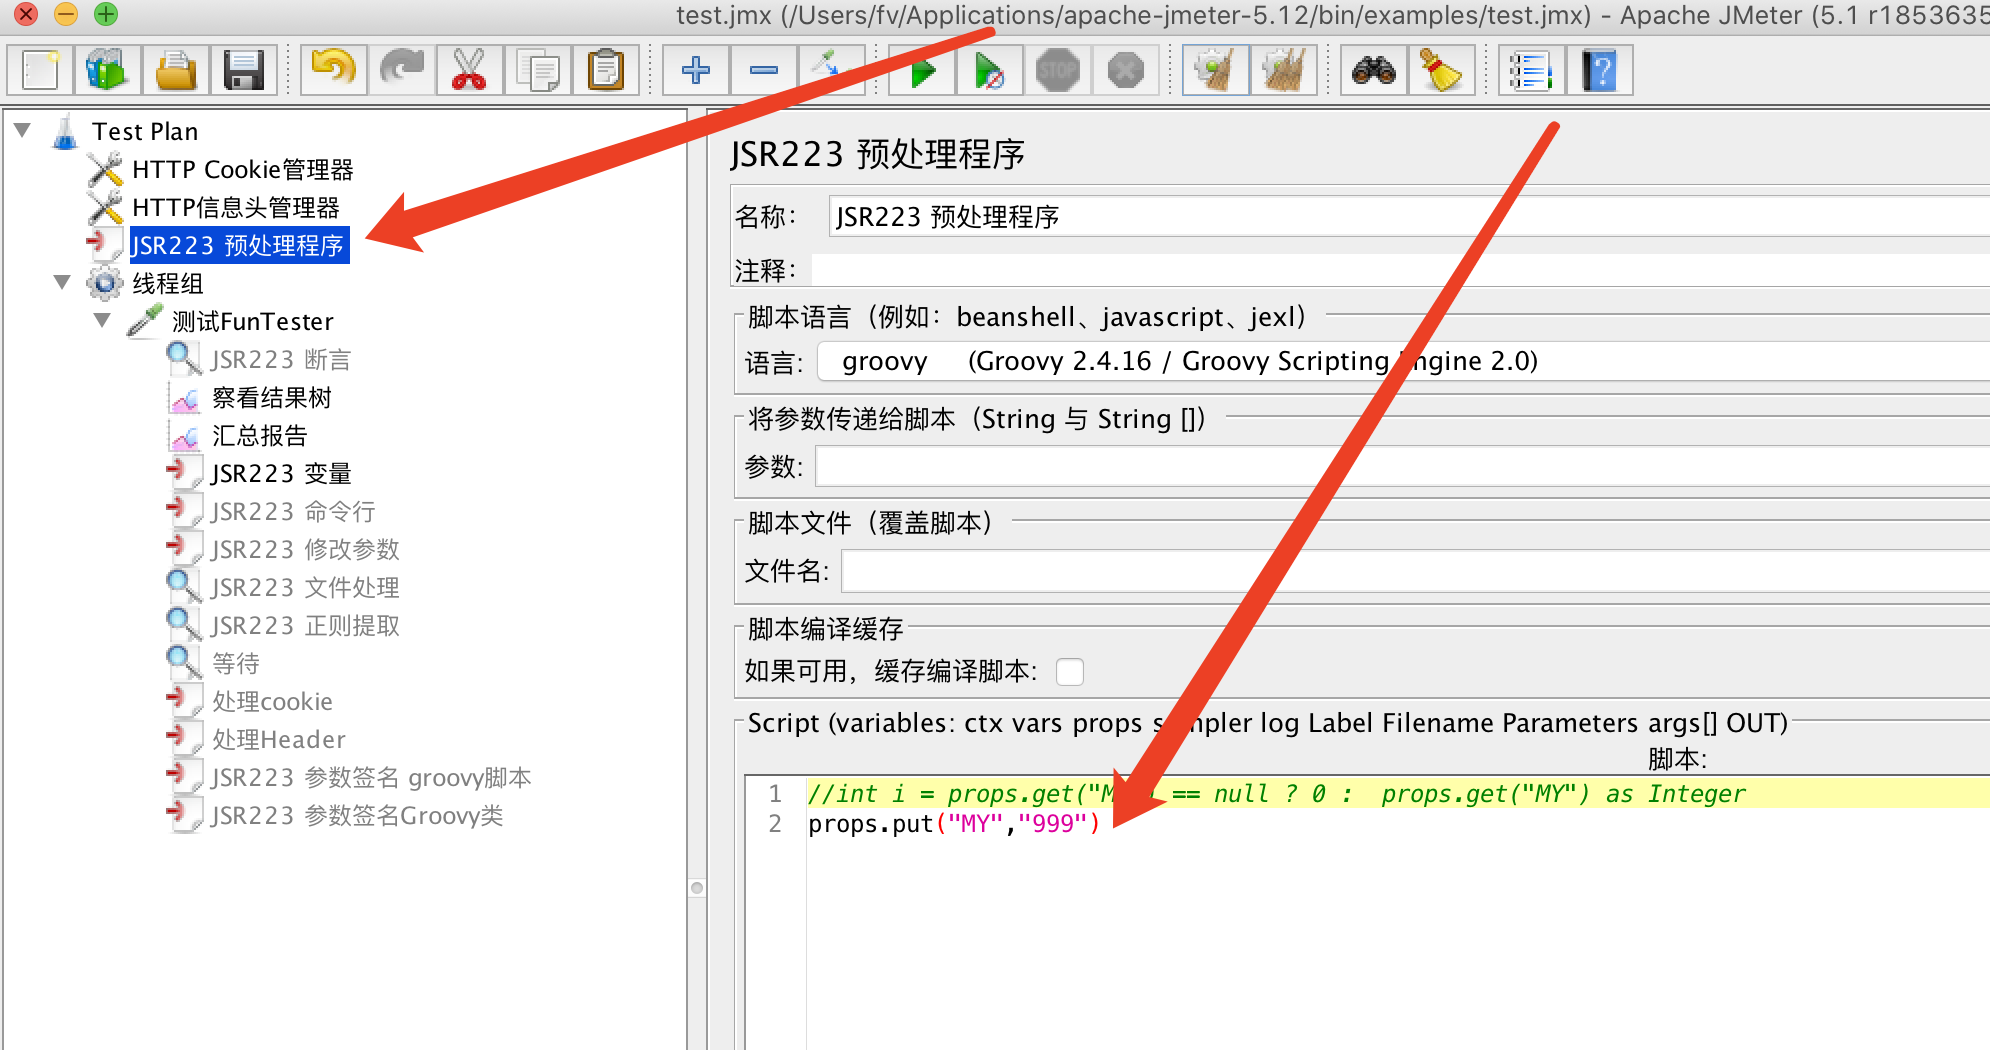Screen dimensions: 1990x1050
Task: Start the test with green arrow
Action: (x=922, y=71)
